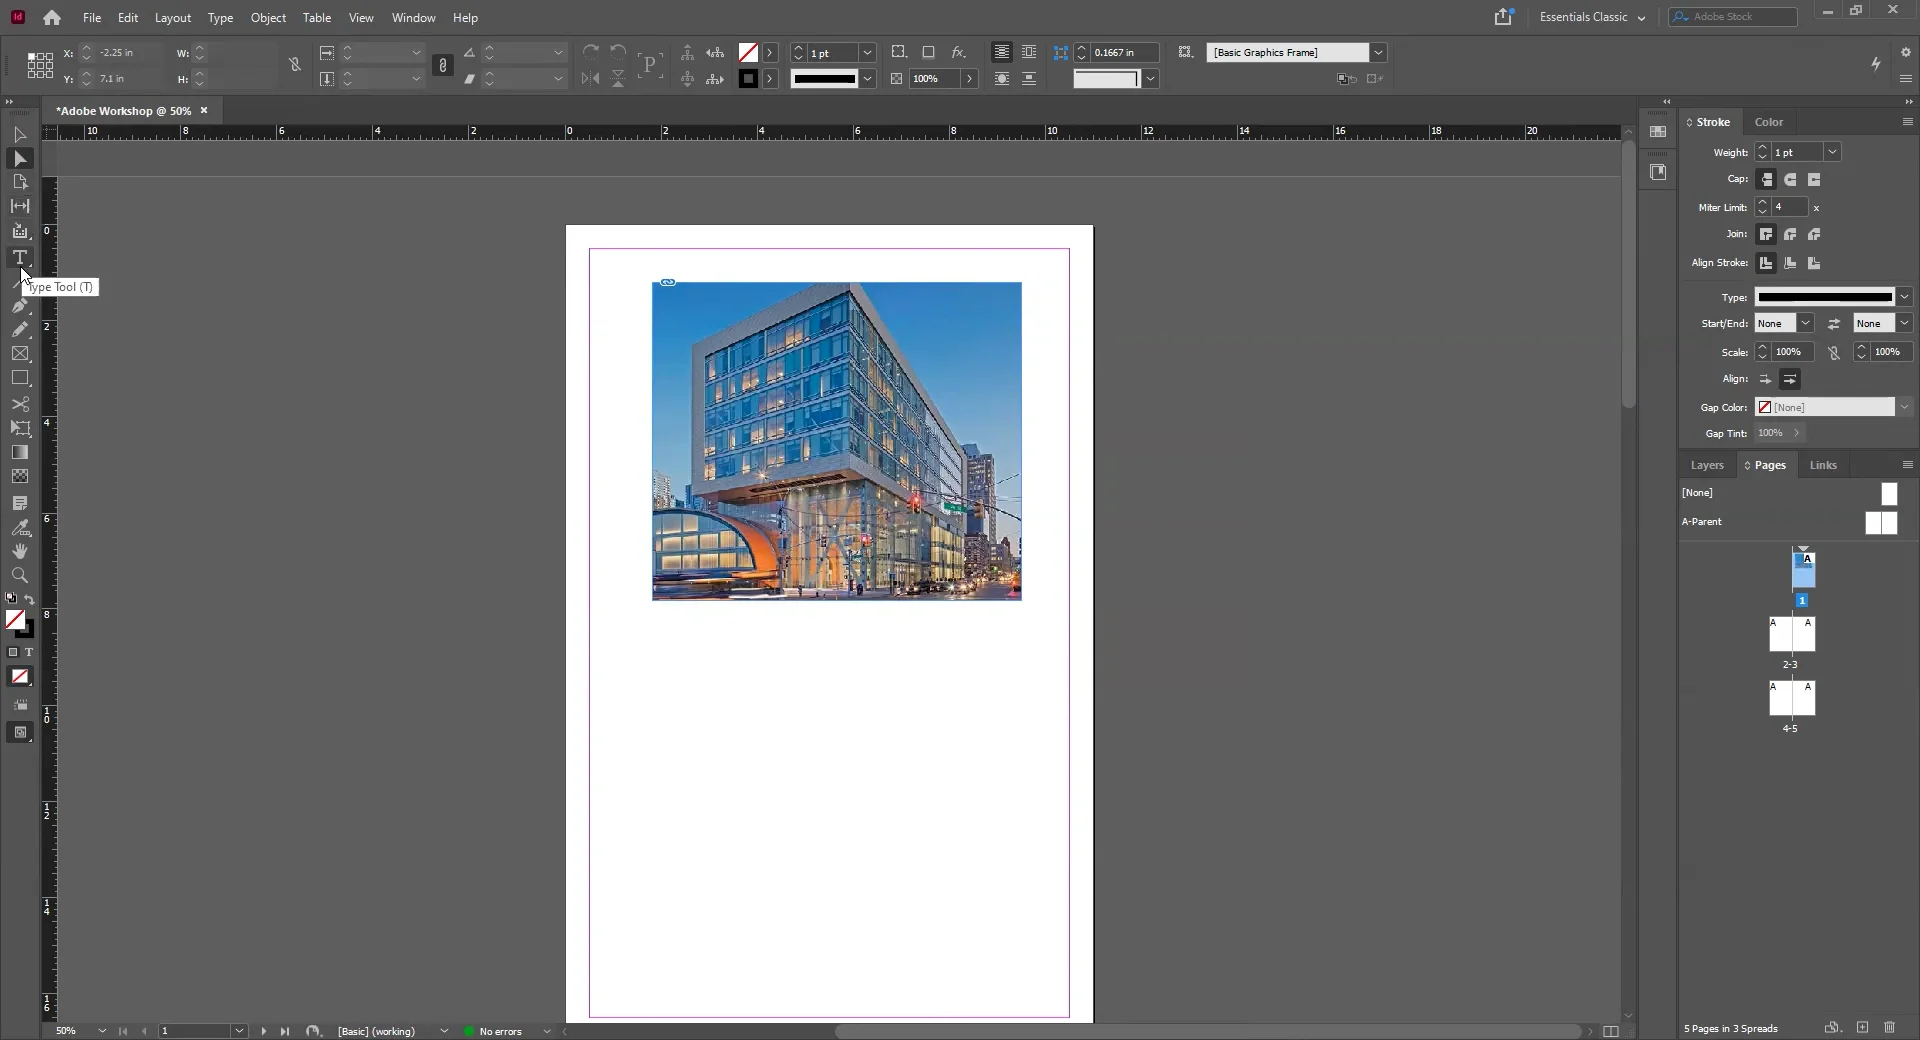Expand the Basic Graphics Frame style dropdown
Screen dimensions: 1920x1040
tap(1379, 53)
